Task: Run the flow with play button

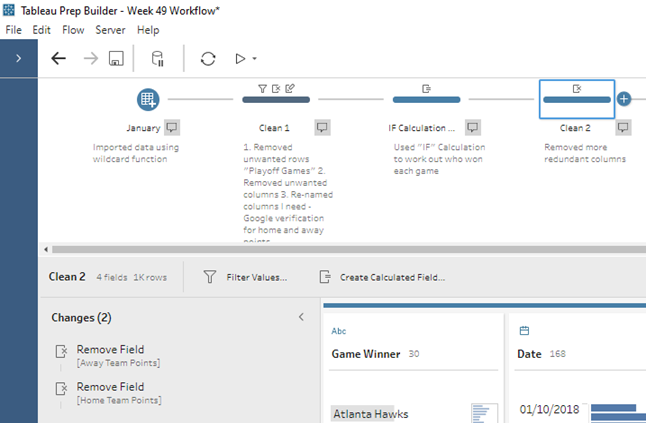Action: point(240,58)
